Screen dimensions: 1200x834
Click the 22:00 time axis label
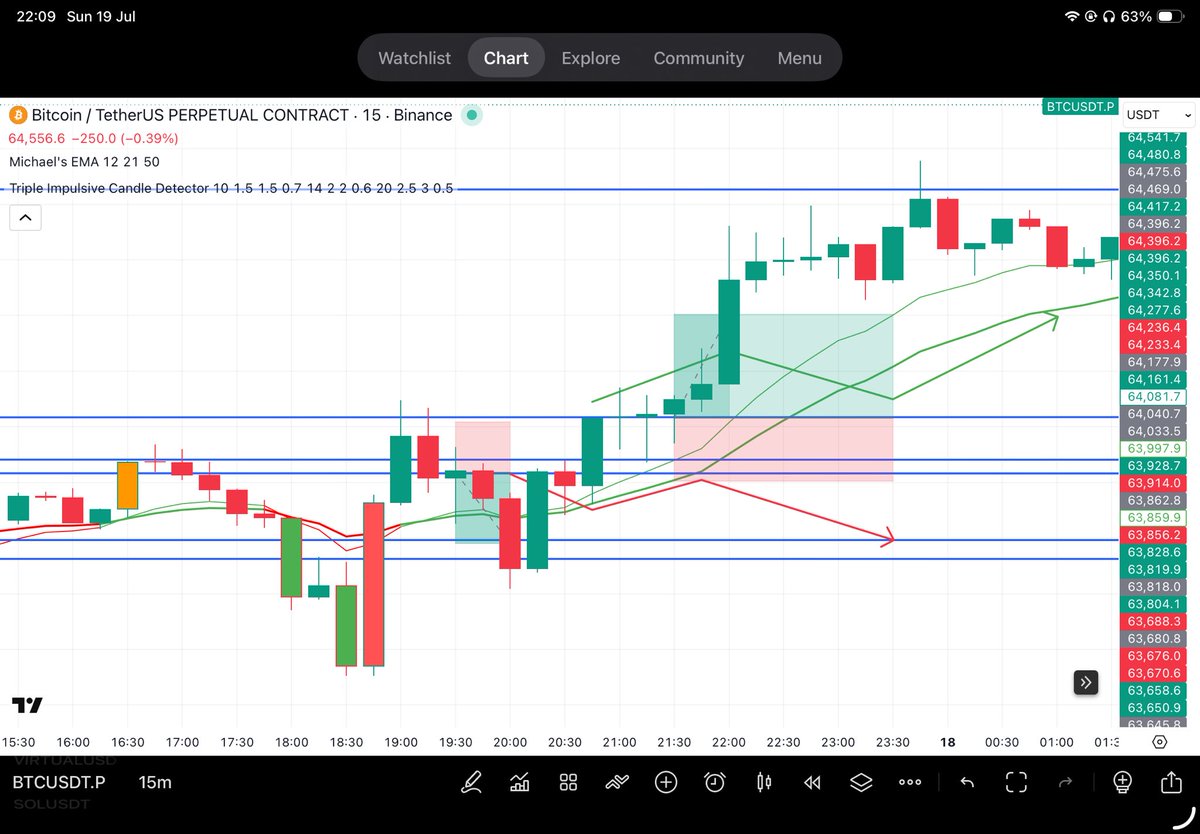[729, 742]
